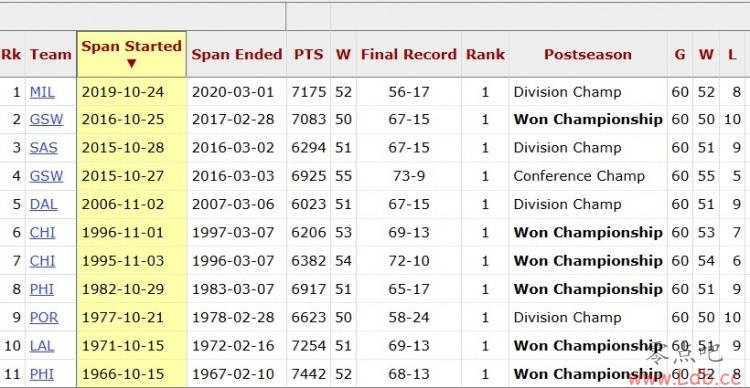Image resolution: width=750 pixels, height=388 pixels.
Task: Open the LAL team link
Action: tap(42, 345)
